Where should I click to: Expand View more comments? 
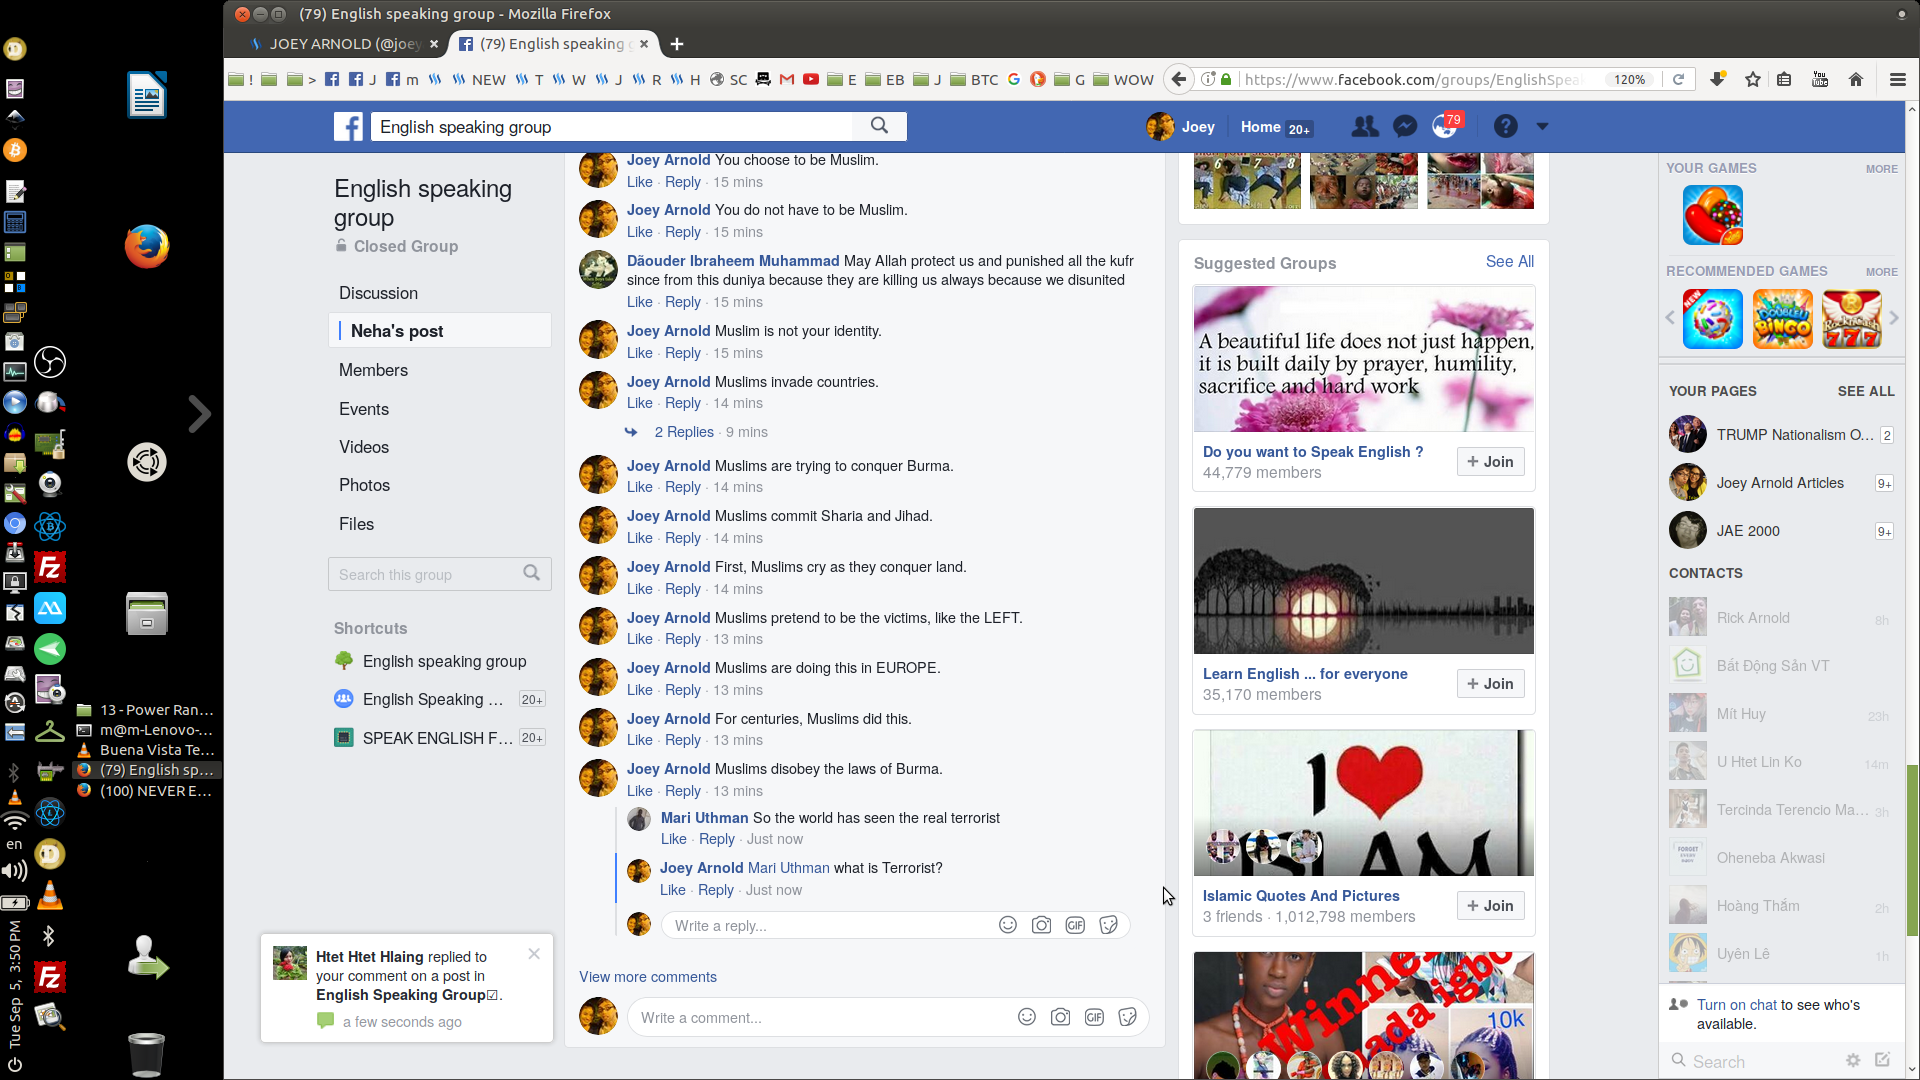[x=648, y=977]
